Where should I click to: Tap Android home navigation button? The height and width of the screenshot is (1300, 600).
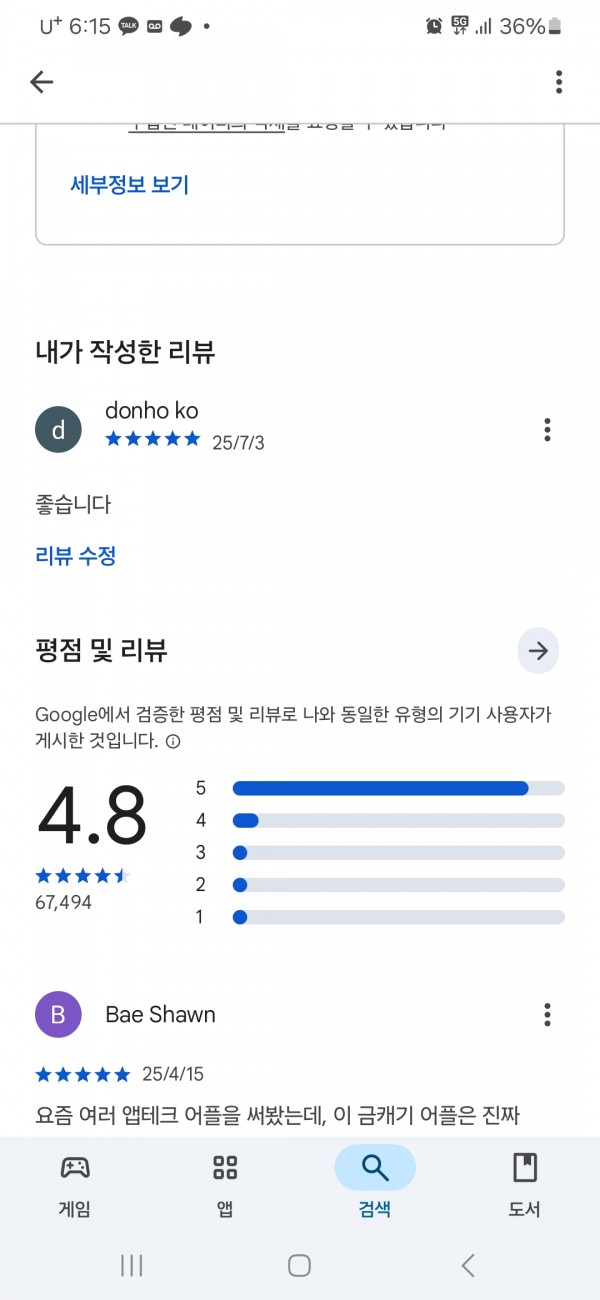(299, 1265)
